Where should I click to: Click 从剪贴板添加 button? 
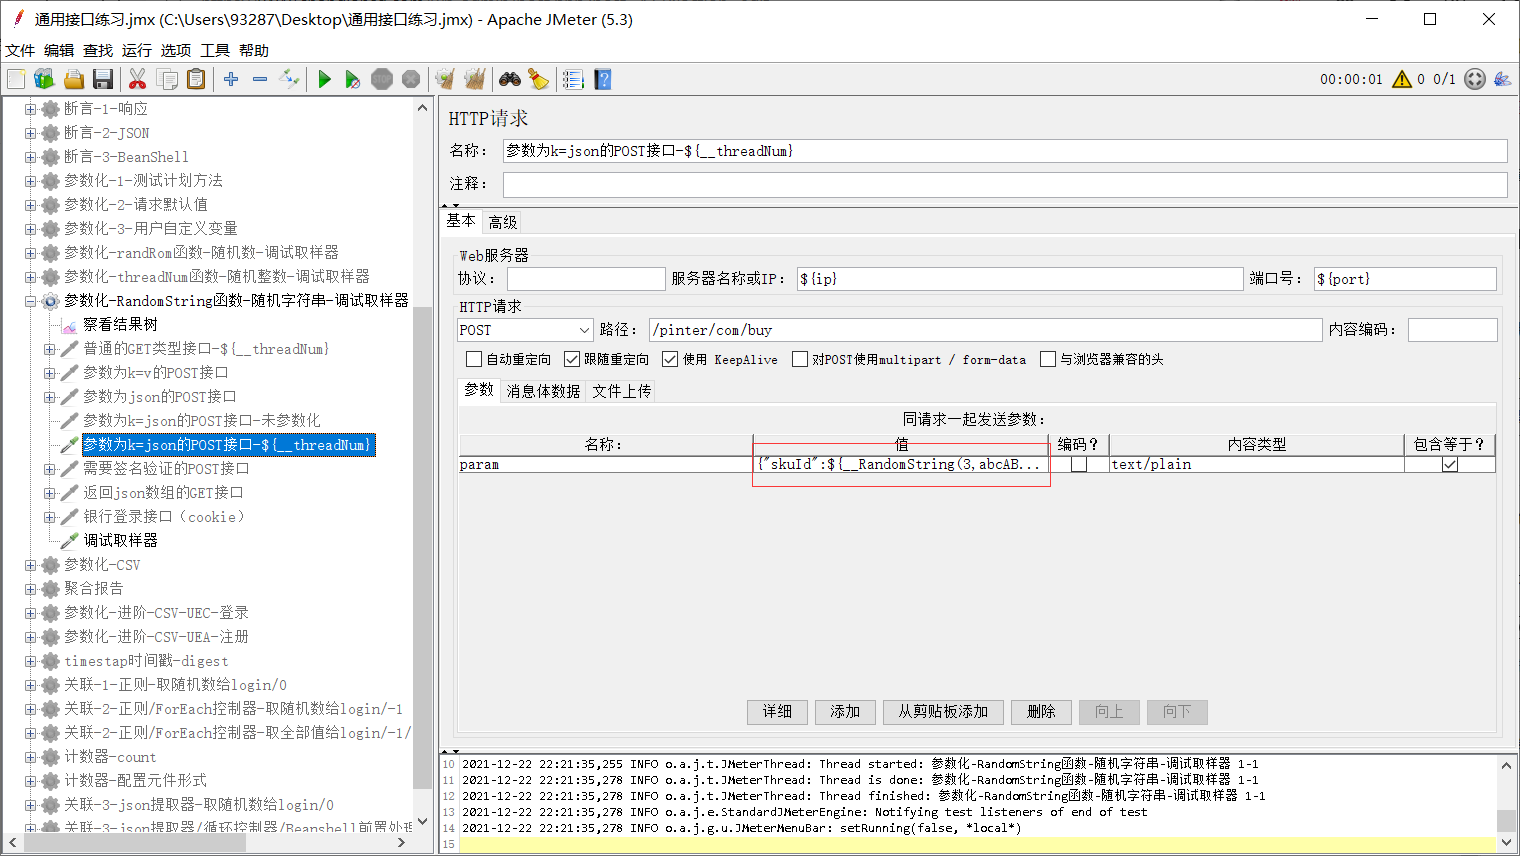(x=943, y=711)
